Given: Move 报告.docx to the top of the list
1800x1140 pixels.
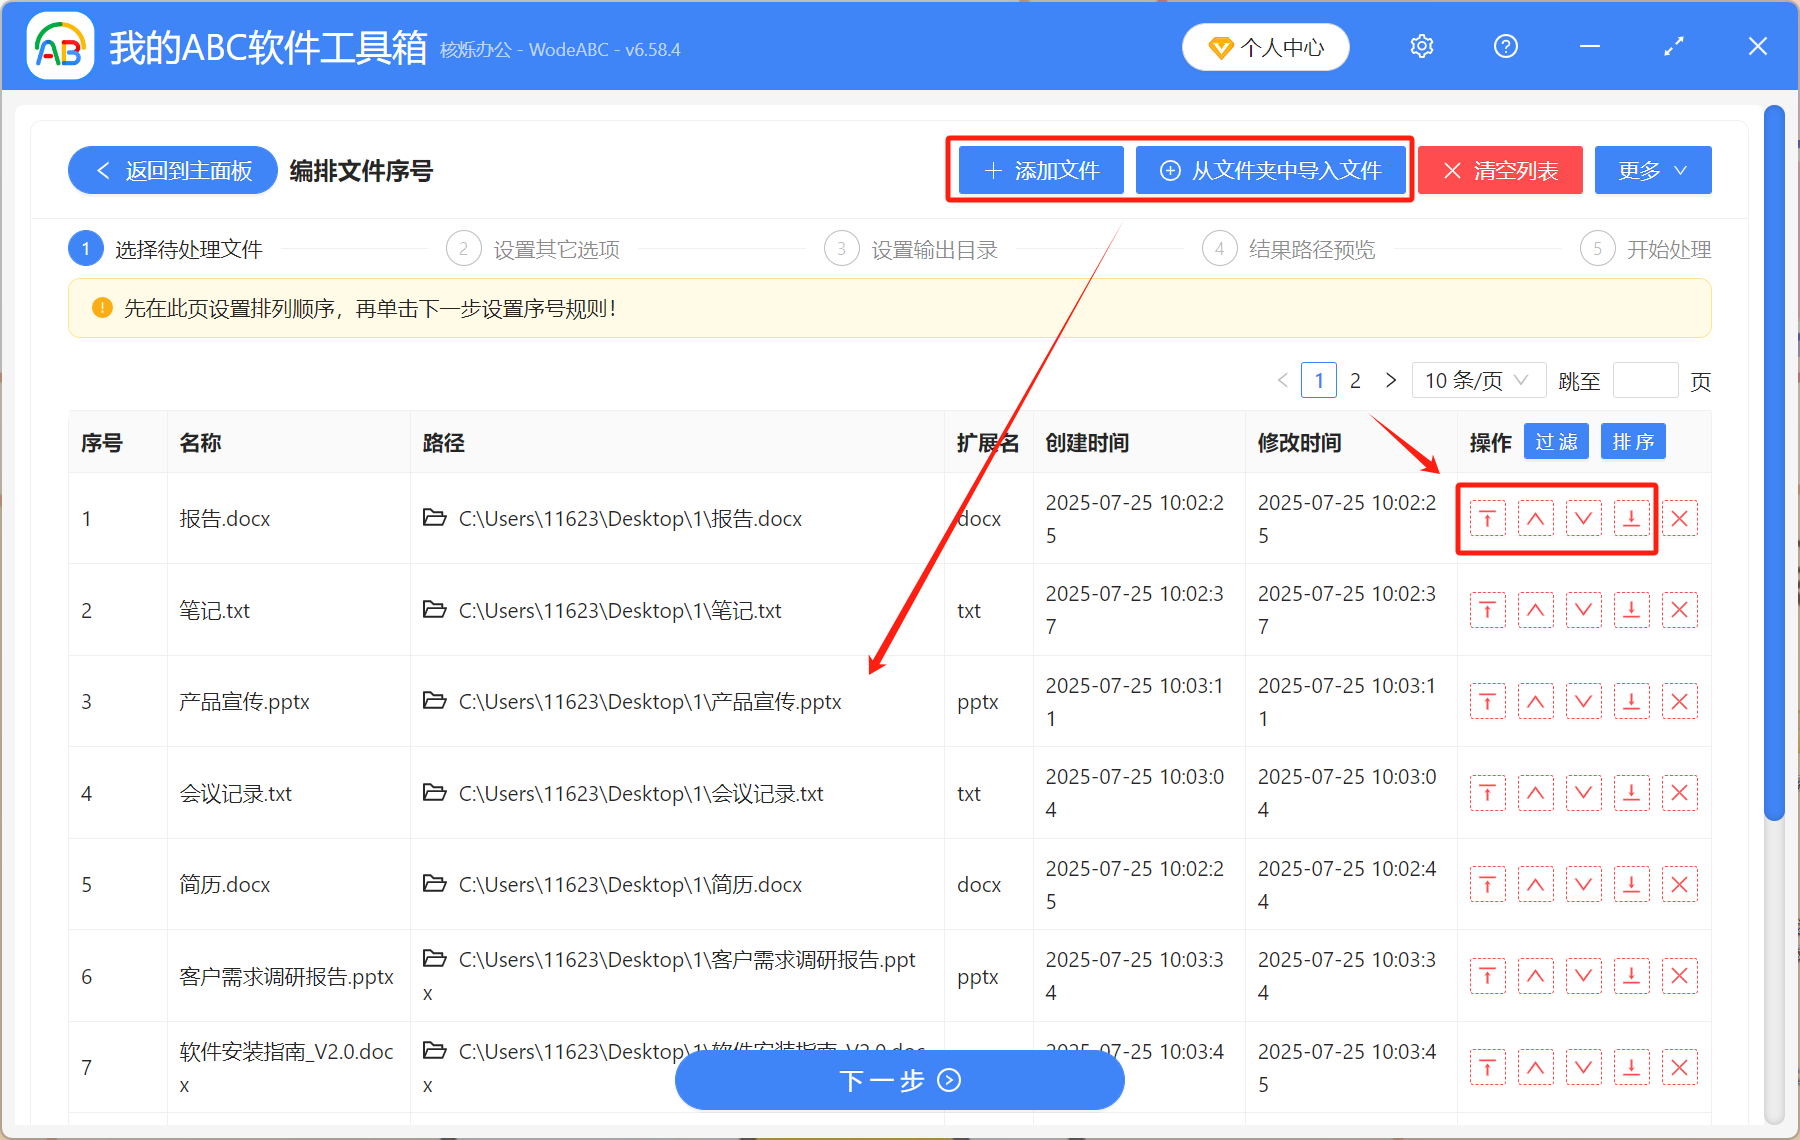Looking at the screenshot, I should point(1488,518).
